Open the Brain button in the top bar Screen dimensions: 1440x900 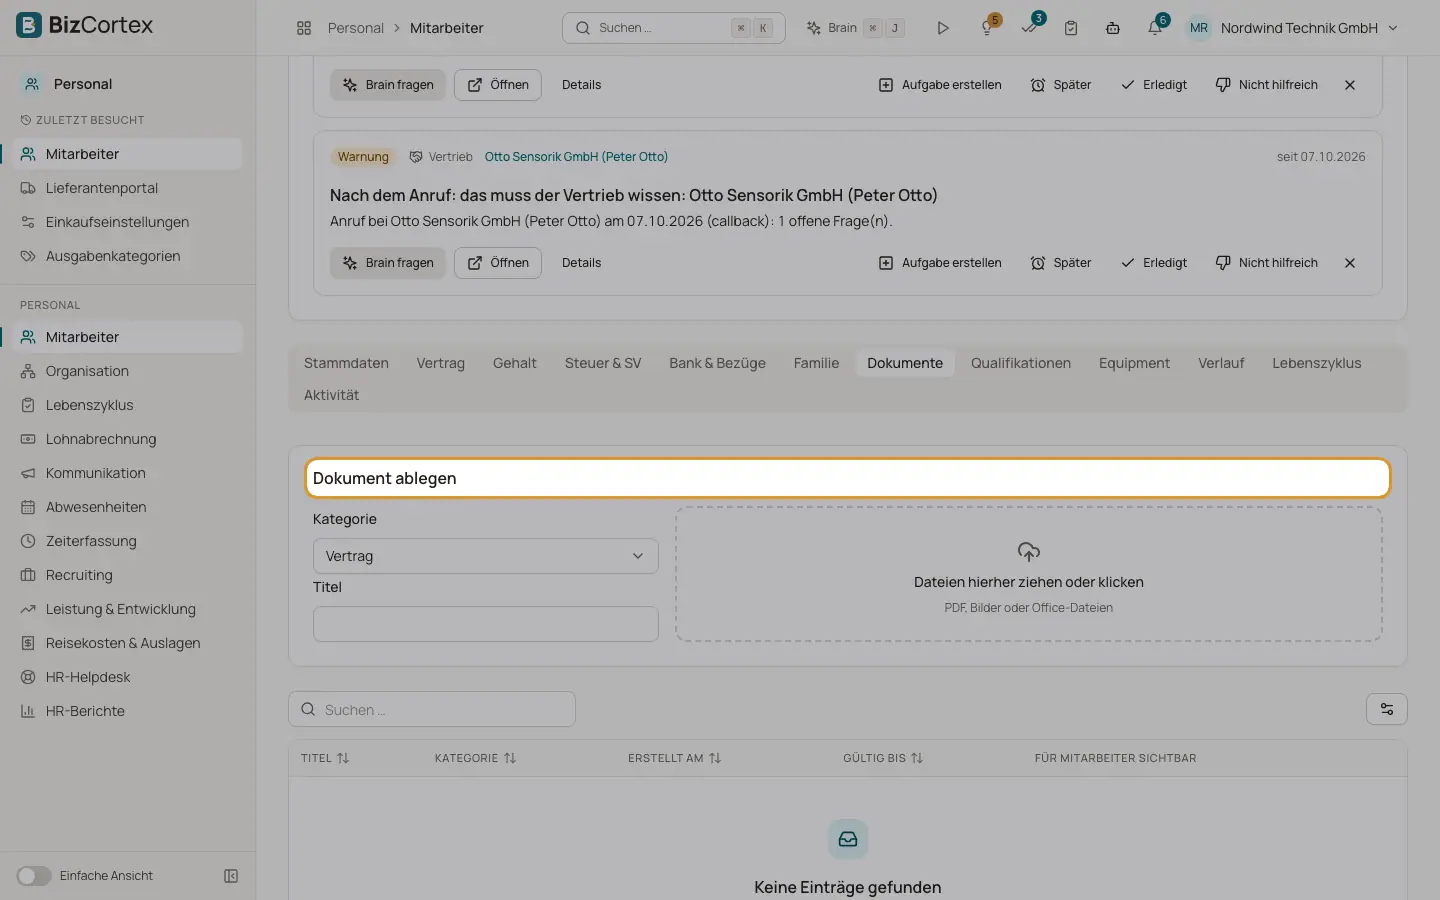coord(855,28)
